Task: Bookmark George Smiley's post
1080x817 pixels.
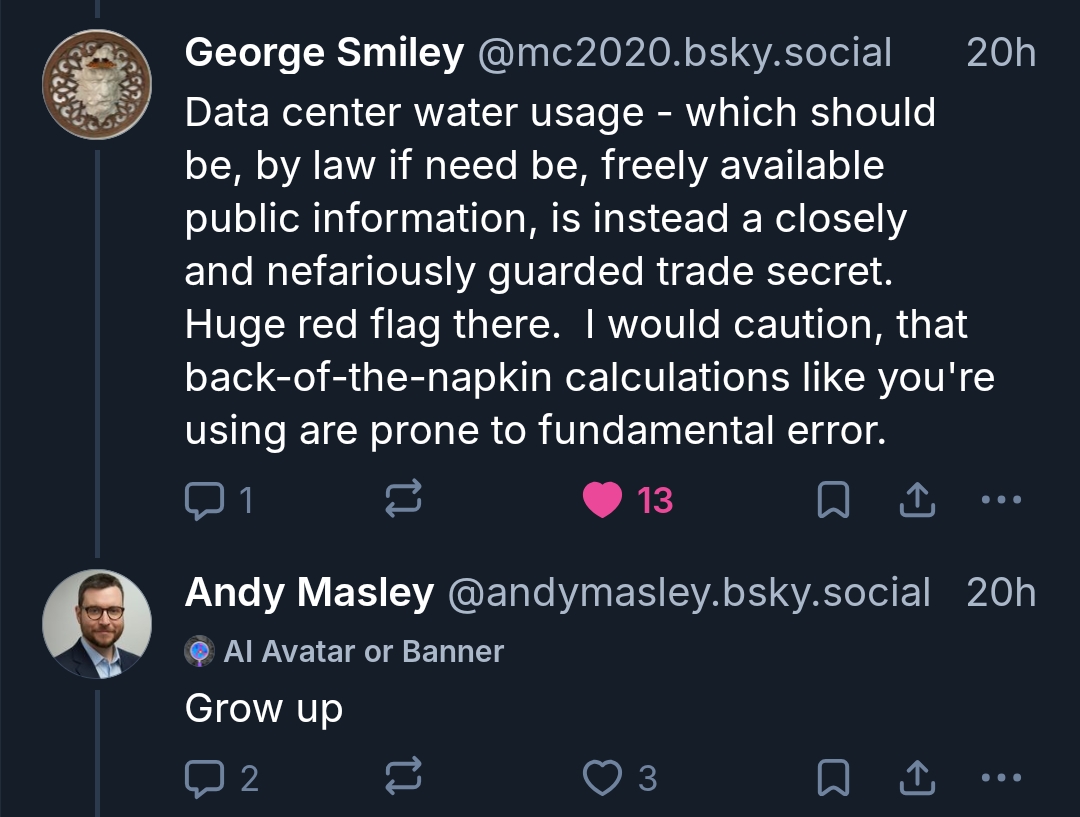Action: coord(833,500)
